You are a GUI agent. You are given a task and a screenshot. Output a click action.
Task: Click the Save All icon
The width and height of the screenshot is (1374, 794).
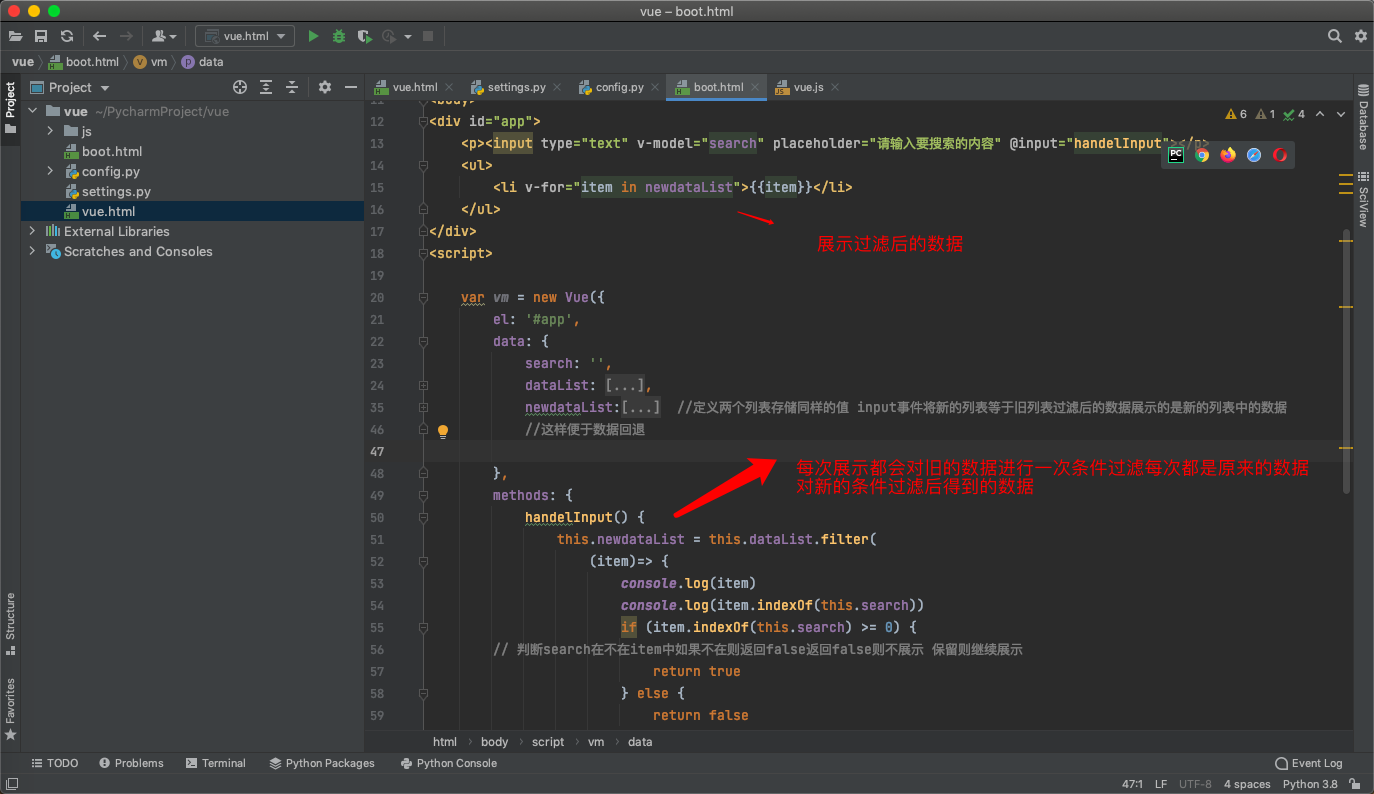point(41,36)
